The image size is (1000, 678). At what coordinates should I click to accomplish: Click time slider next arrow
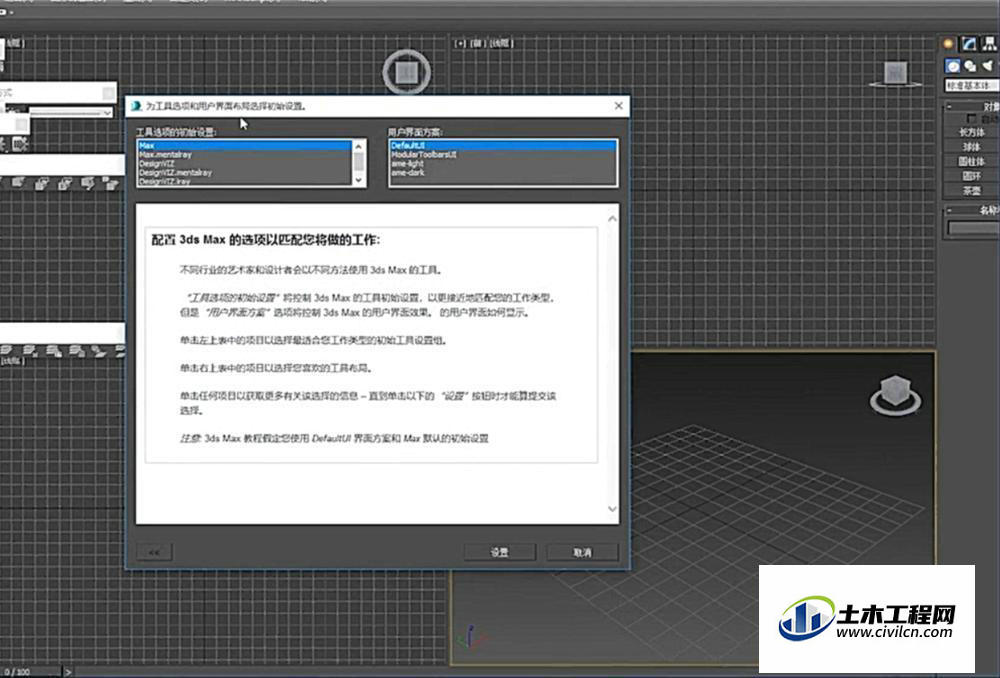click(68, 672)
